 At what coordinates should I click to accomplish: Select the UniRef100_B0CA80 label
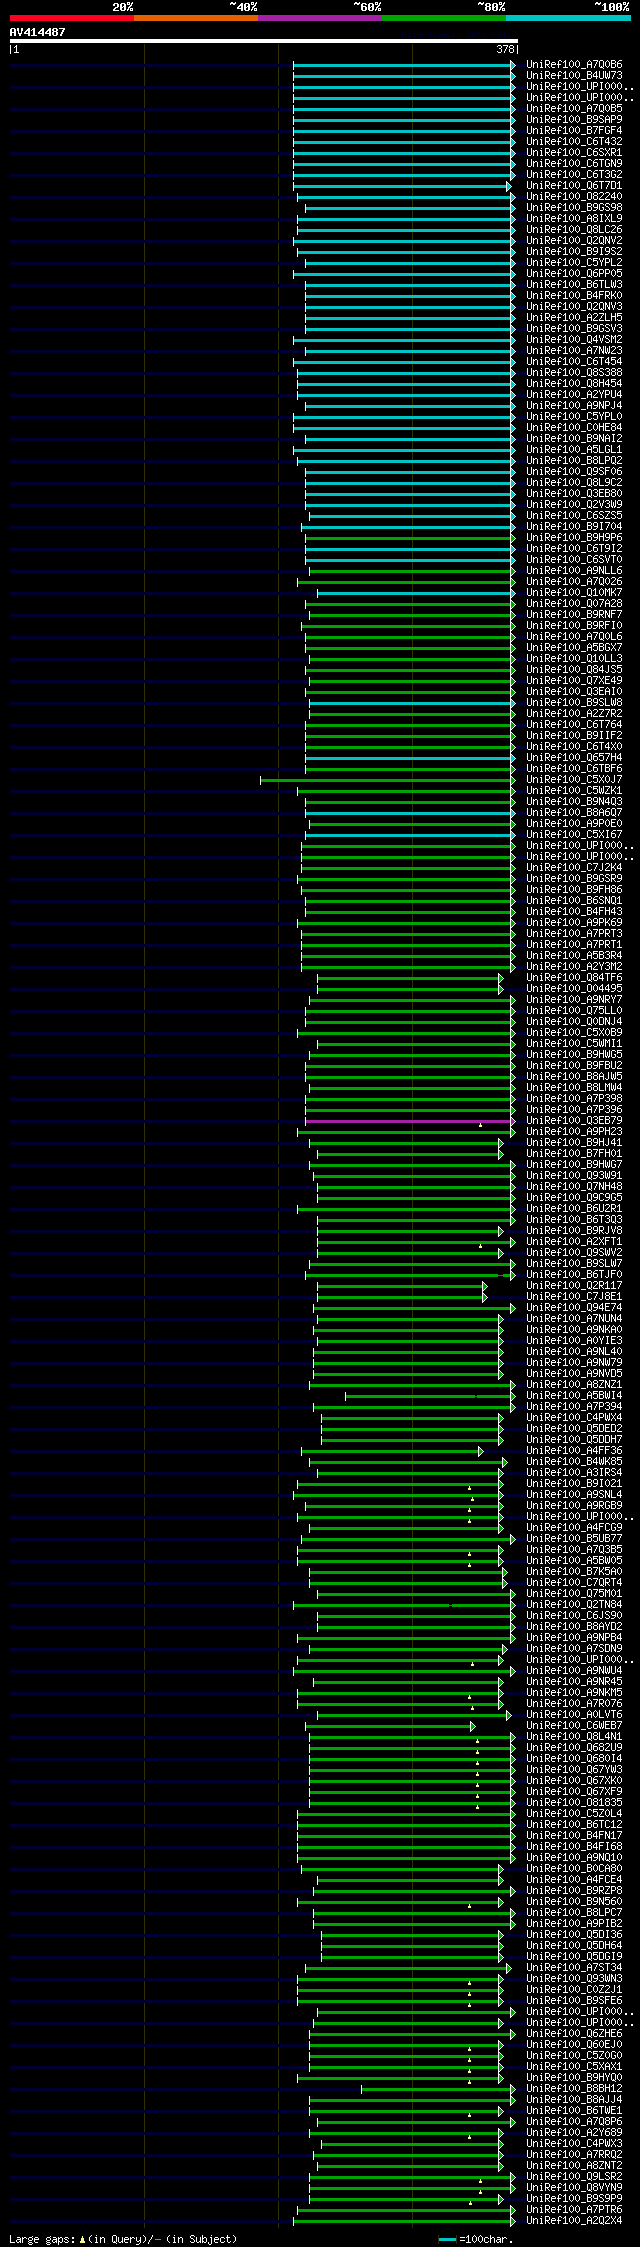574,1869
